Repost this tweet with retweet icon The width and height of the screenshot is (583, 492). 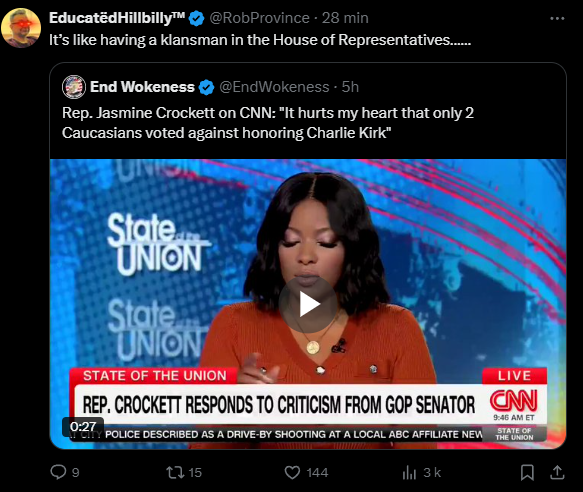[175, 472]
